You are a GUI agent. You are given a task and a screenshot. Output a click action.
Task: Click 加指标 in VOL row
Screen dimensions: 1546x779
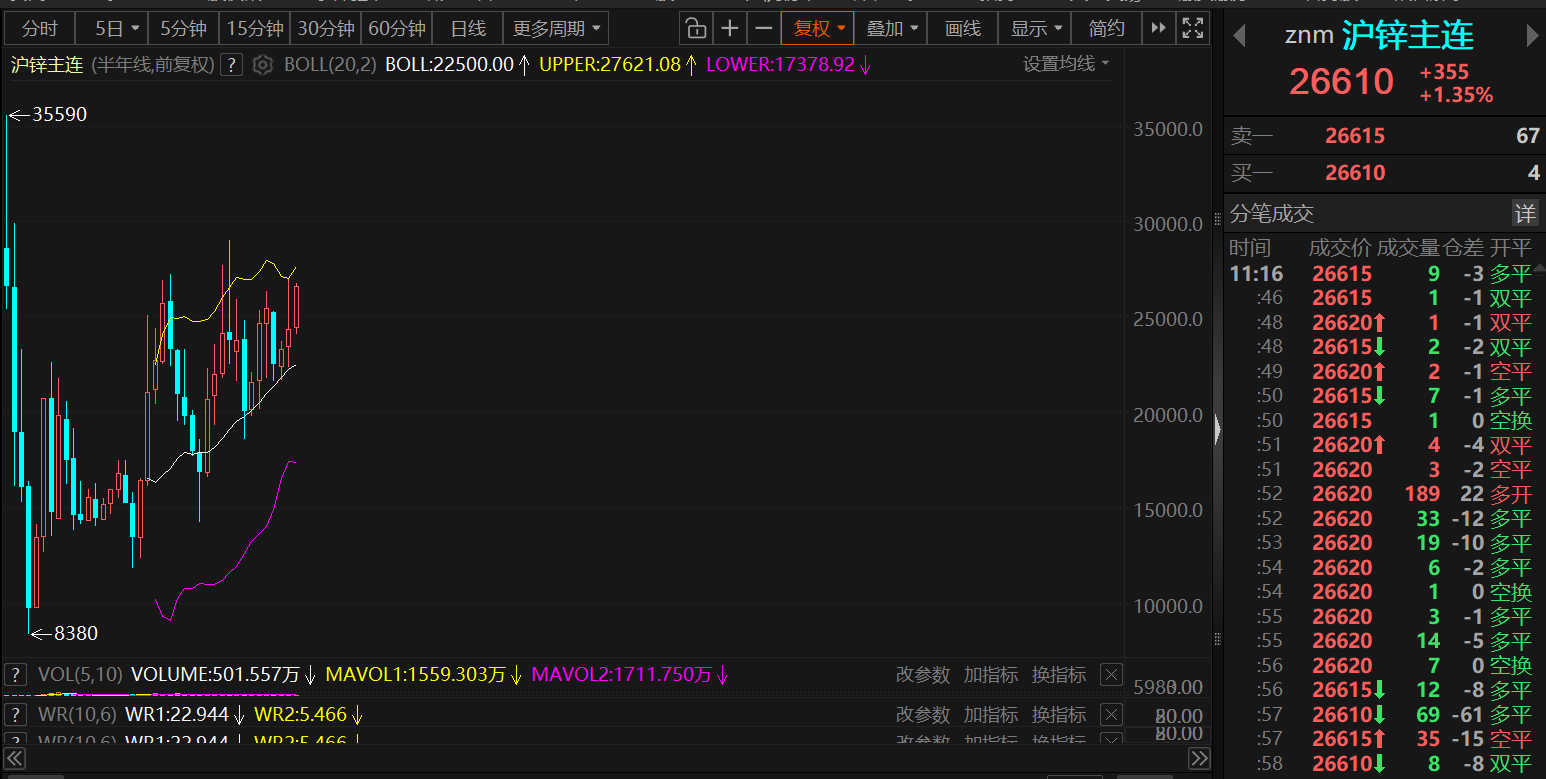click(x=991, y=675)
